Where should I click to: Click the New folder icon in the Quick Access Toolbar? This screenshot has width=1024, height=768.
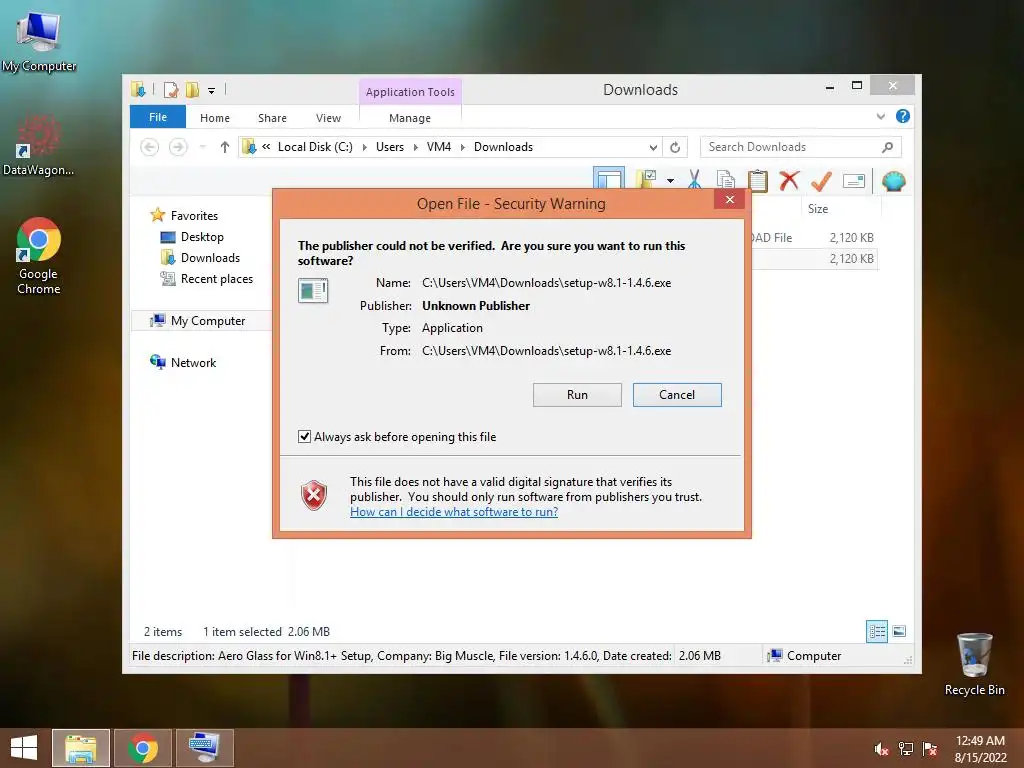192,89
